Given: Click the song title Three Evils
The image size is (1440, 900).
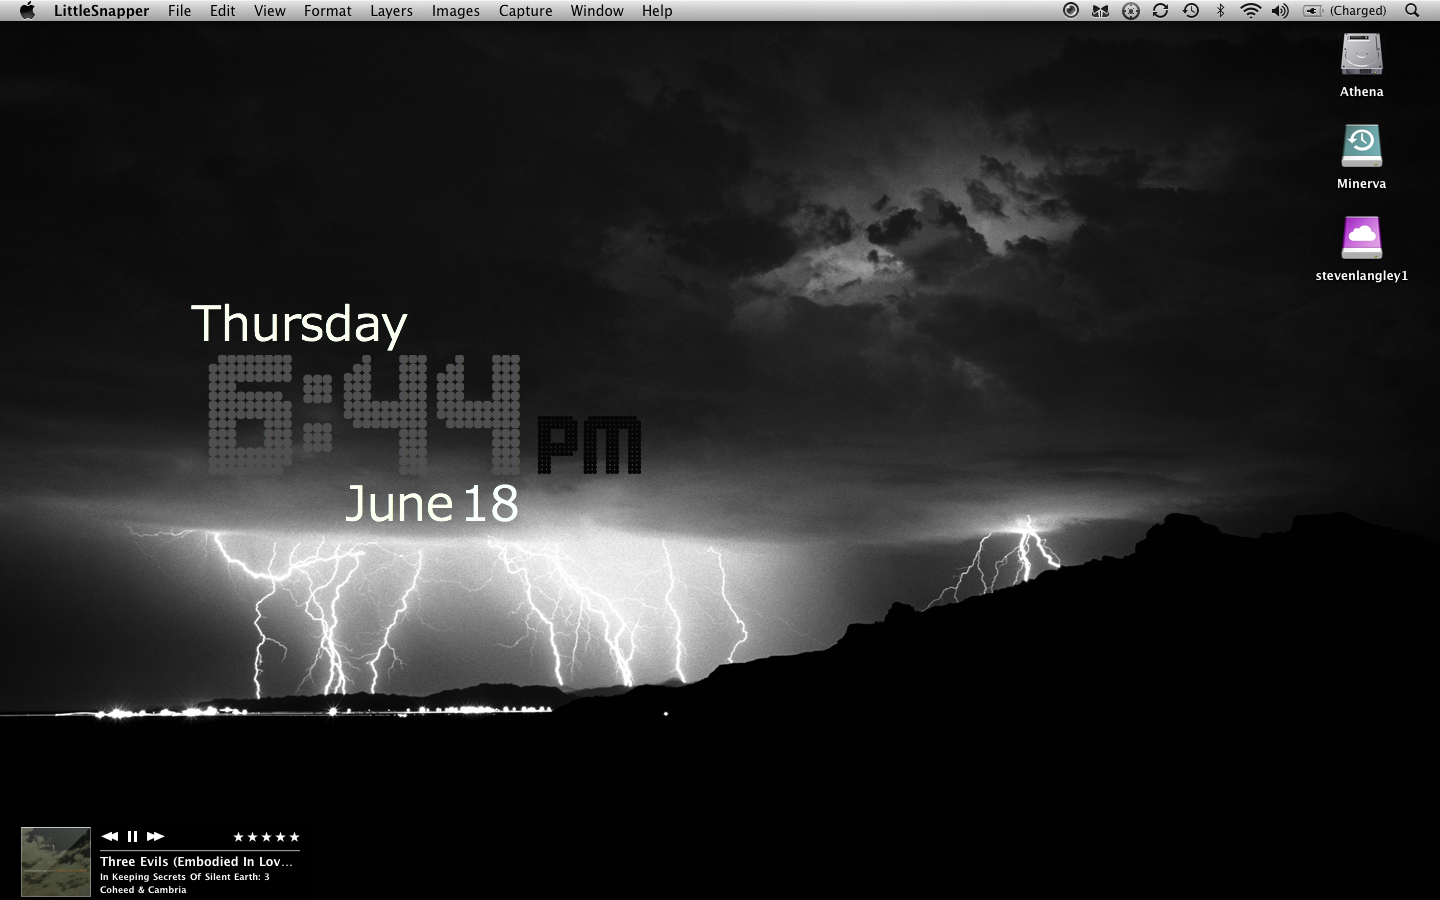Looking at the screenshot, I should [196, 861].
